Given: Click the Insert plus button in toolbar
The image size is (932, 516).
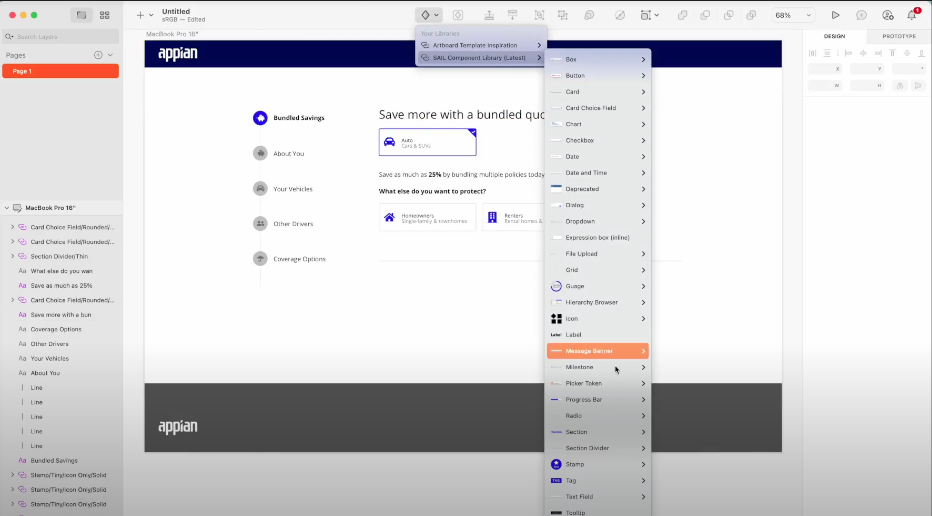Looking at the screenshot, I should coord(140,15).
